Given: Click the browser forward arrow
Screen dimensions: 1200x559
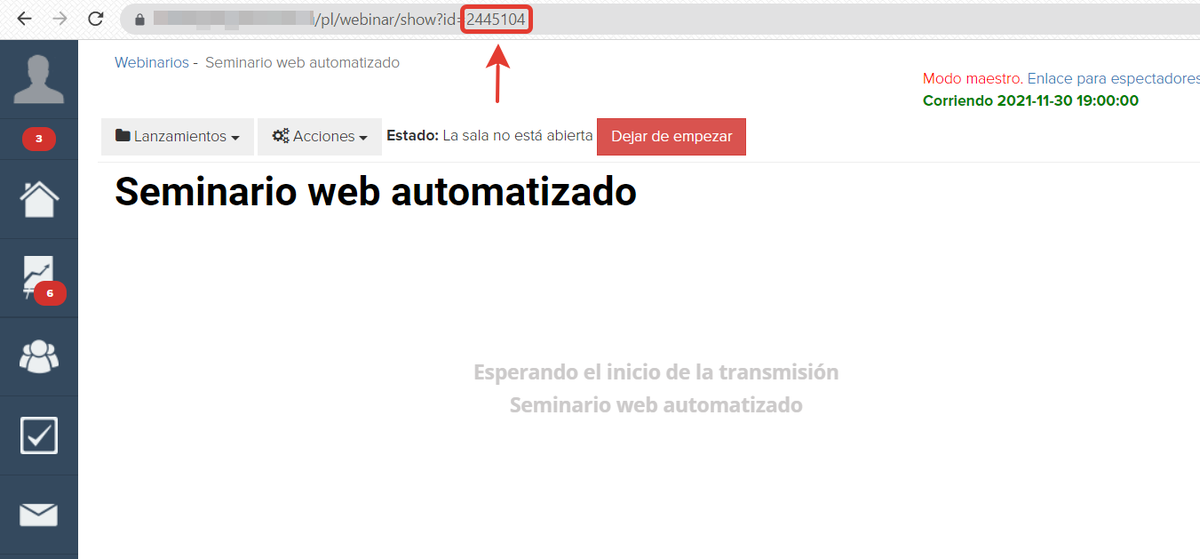Looking at the screenshot, I should pos(60,19).
